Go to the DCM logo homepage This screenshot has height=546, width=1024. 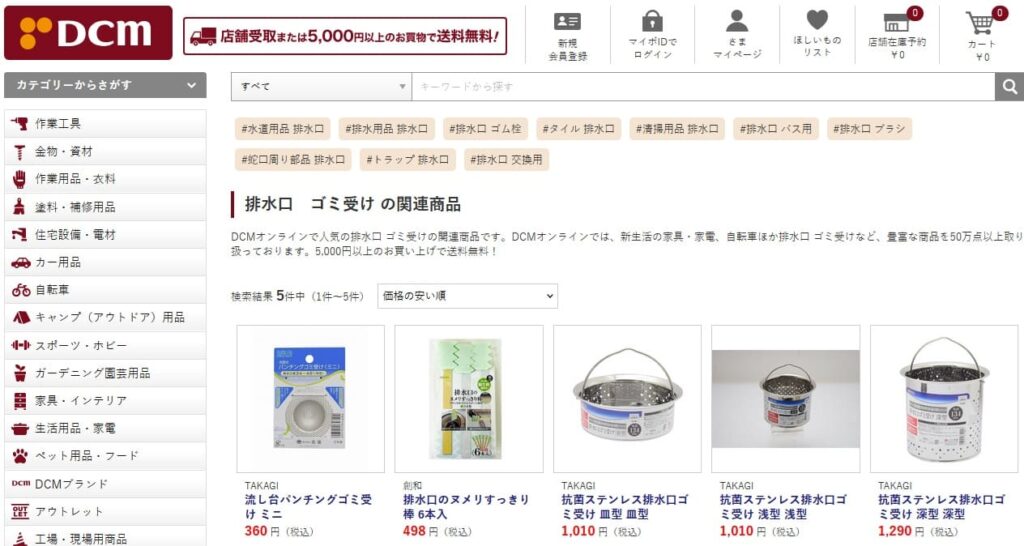coord(88,33)
